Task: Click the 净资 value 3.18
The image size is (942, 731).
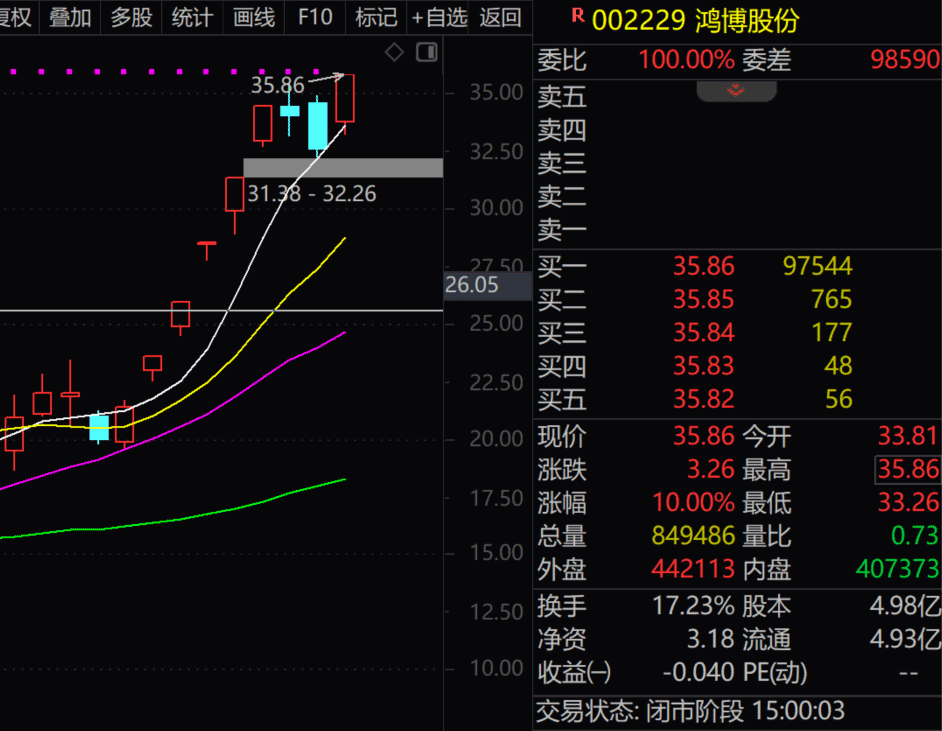Action: [710, 639]
